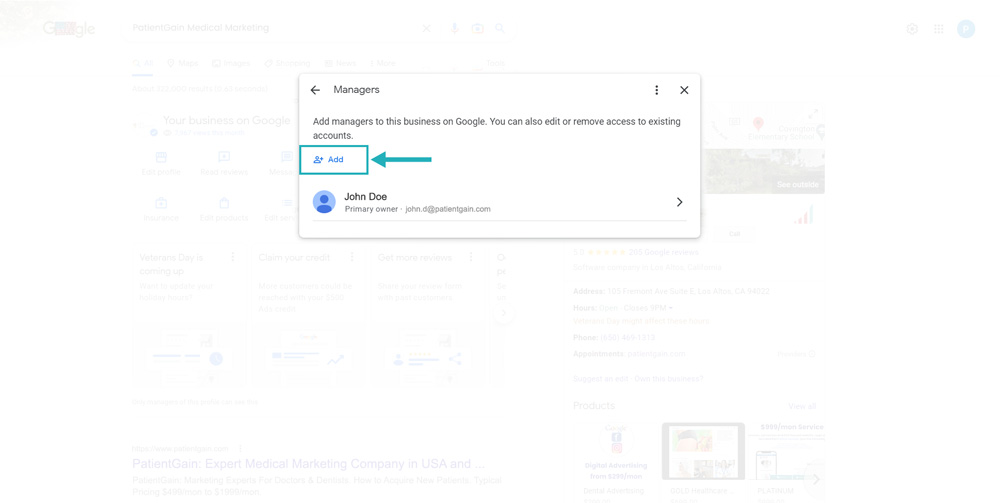
Task: Select the Claim your credit card
Action: pyautogui.click(x=307, y=319)
